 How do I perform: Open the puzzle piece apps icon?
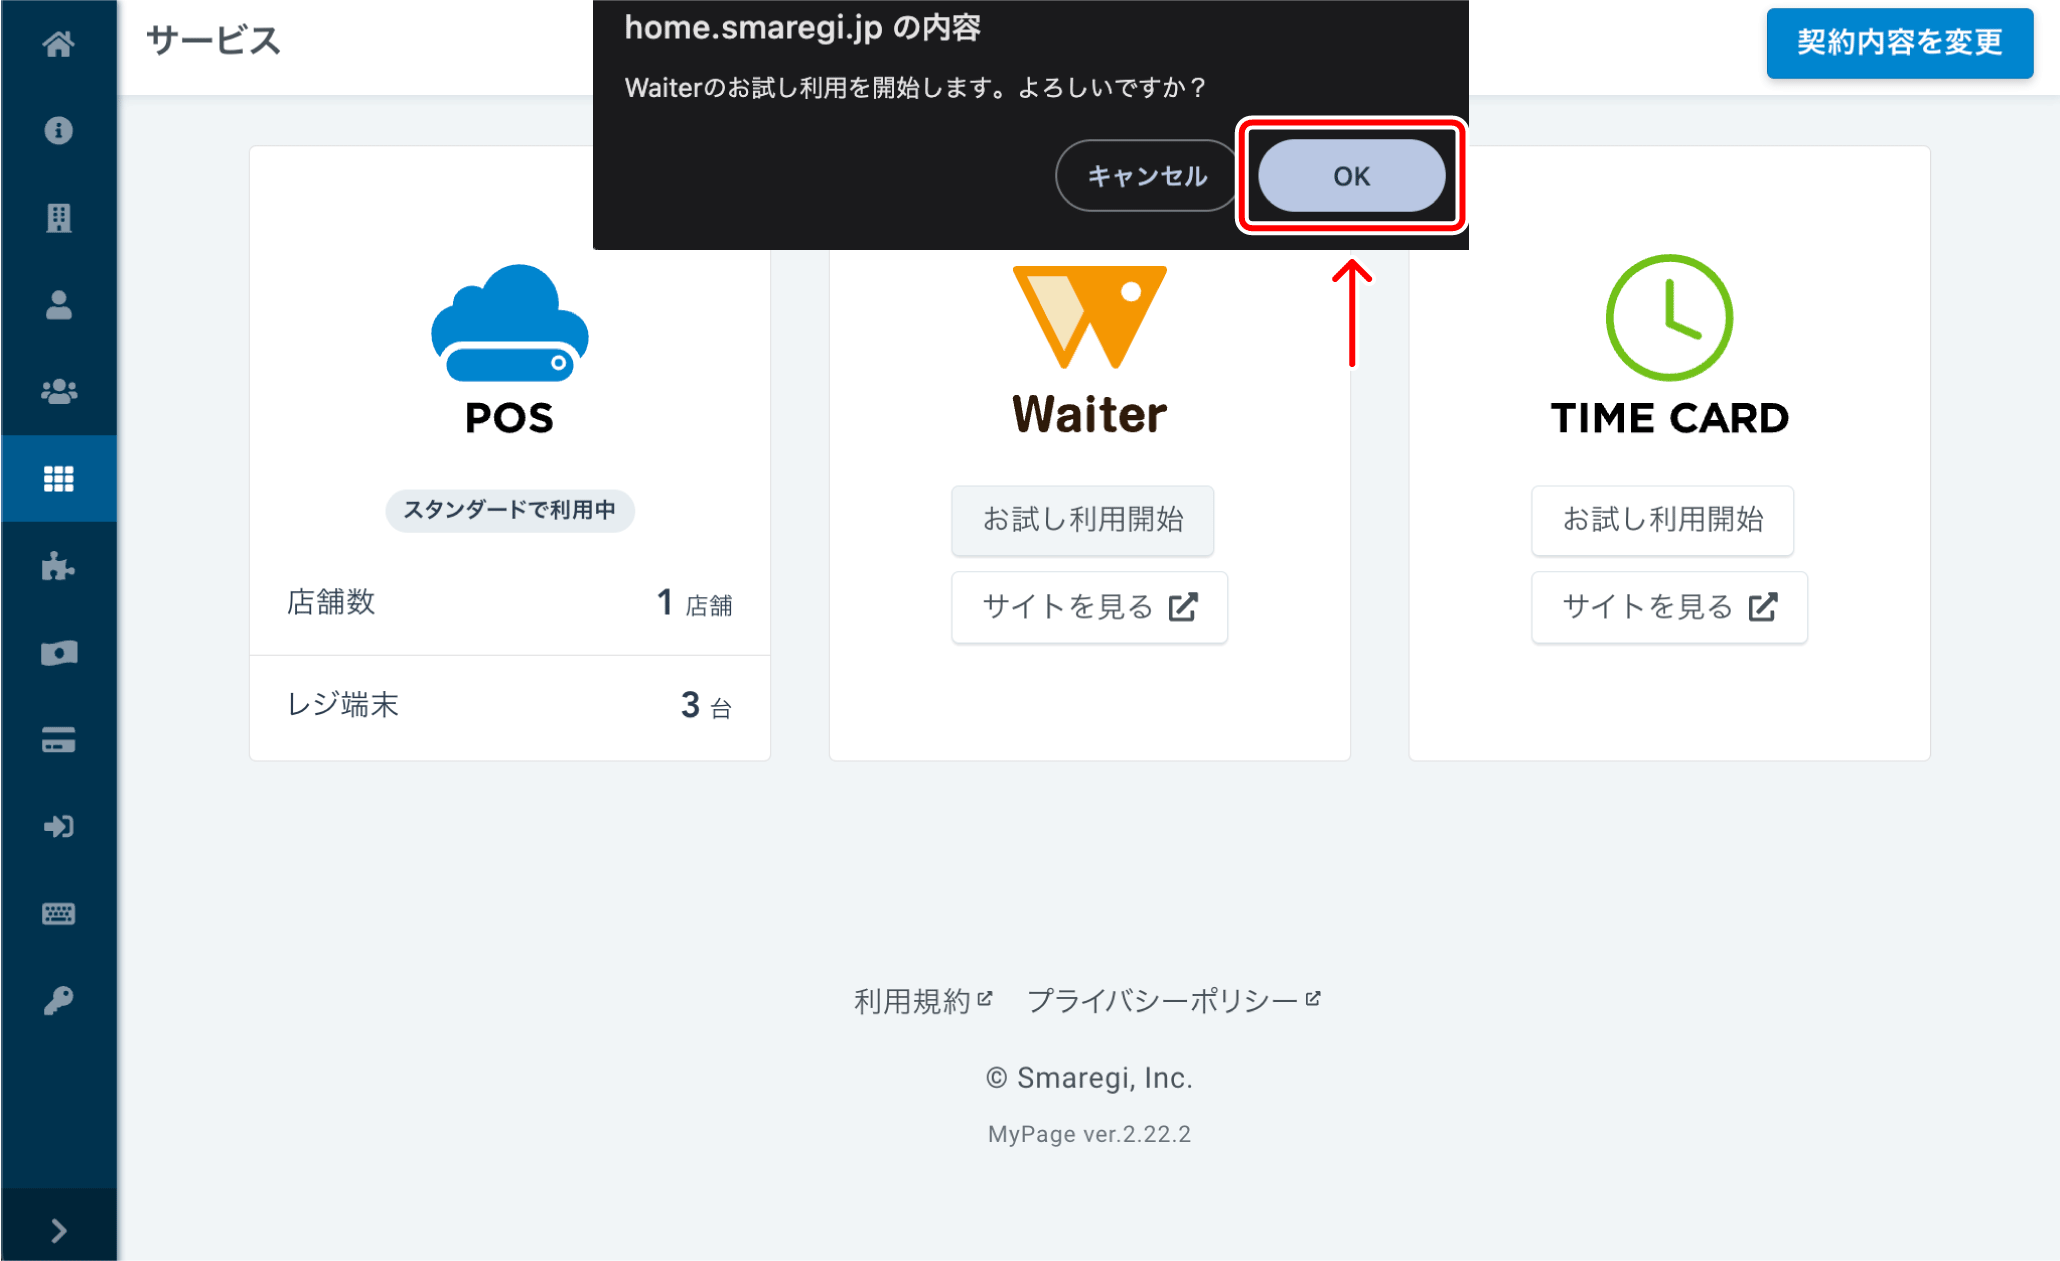pyautogui.click(x=58, y=566)
